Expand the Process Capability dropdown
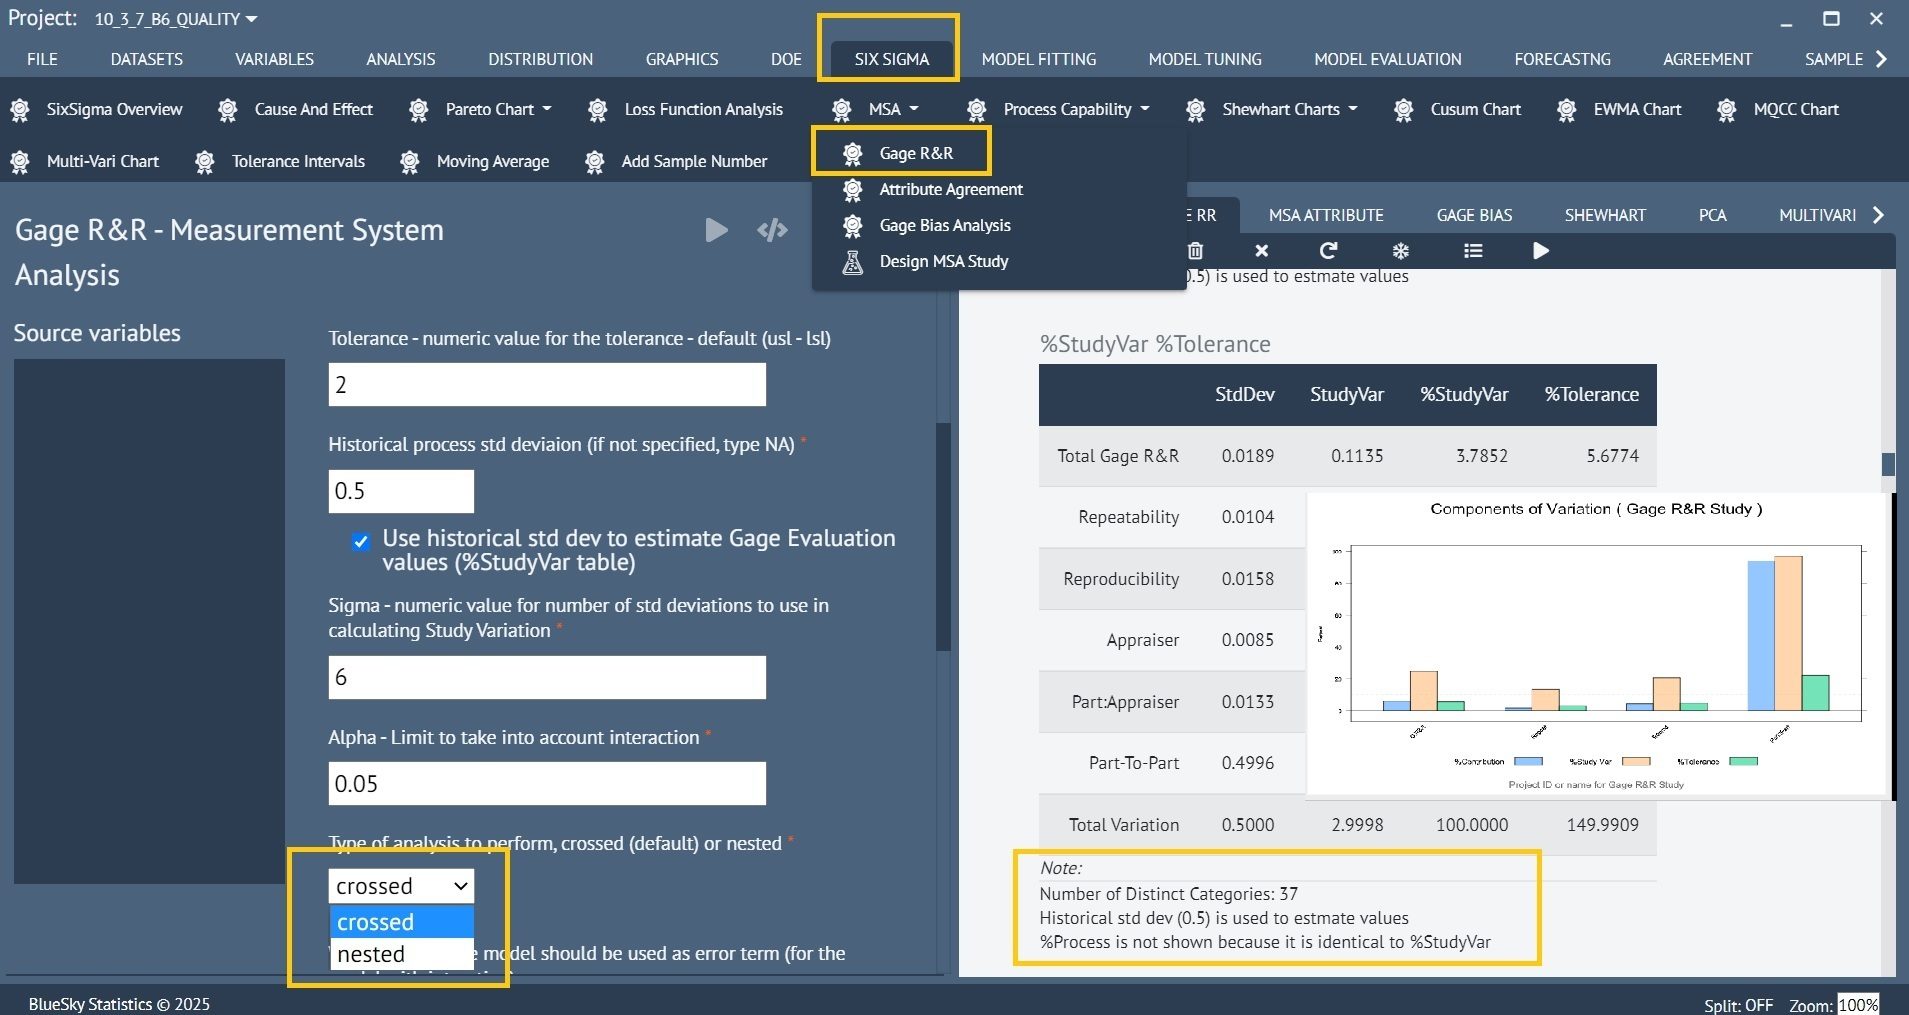This screenshot has width=1909, height=1015. [1064, 109]
